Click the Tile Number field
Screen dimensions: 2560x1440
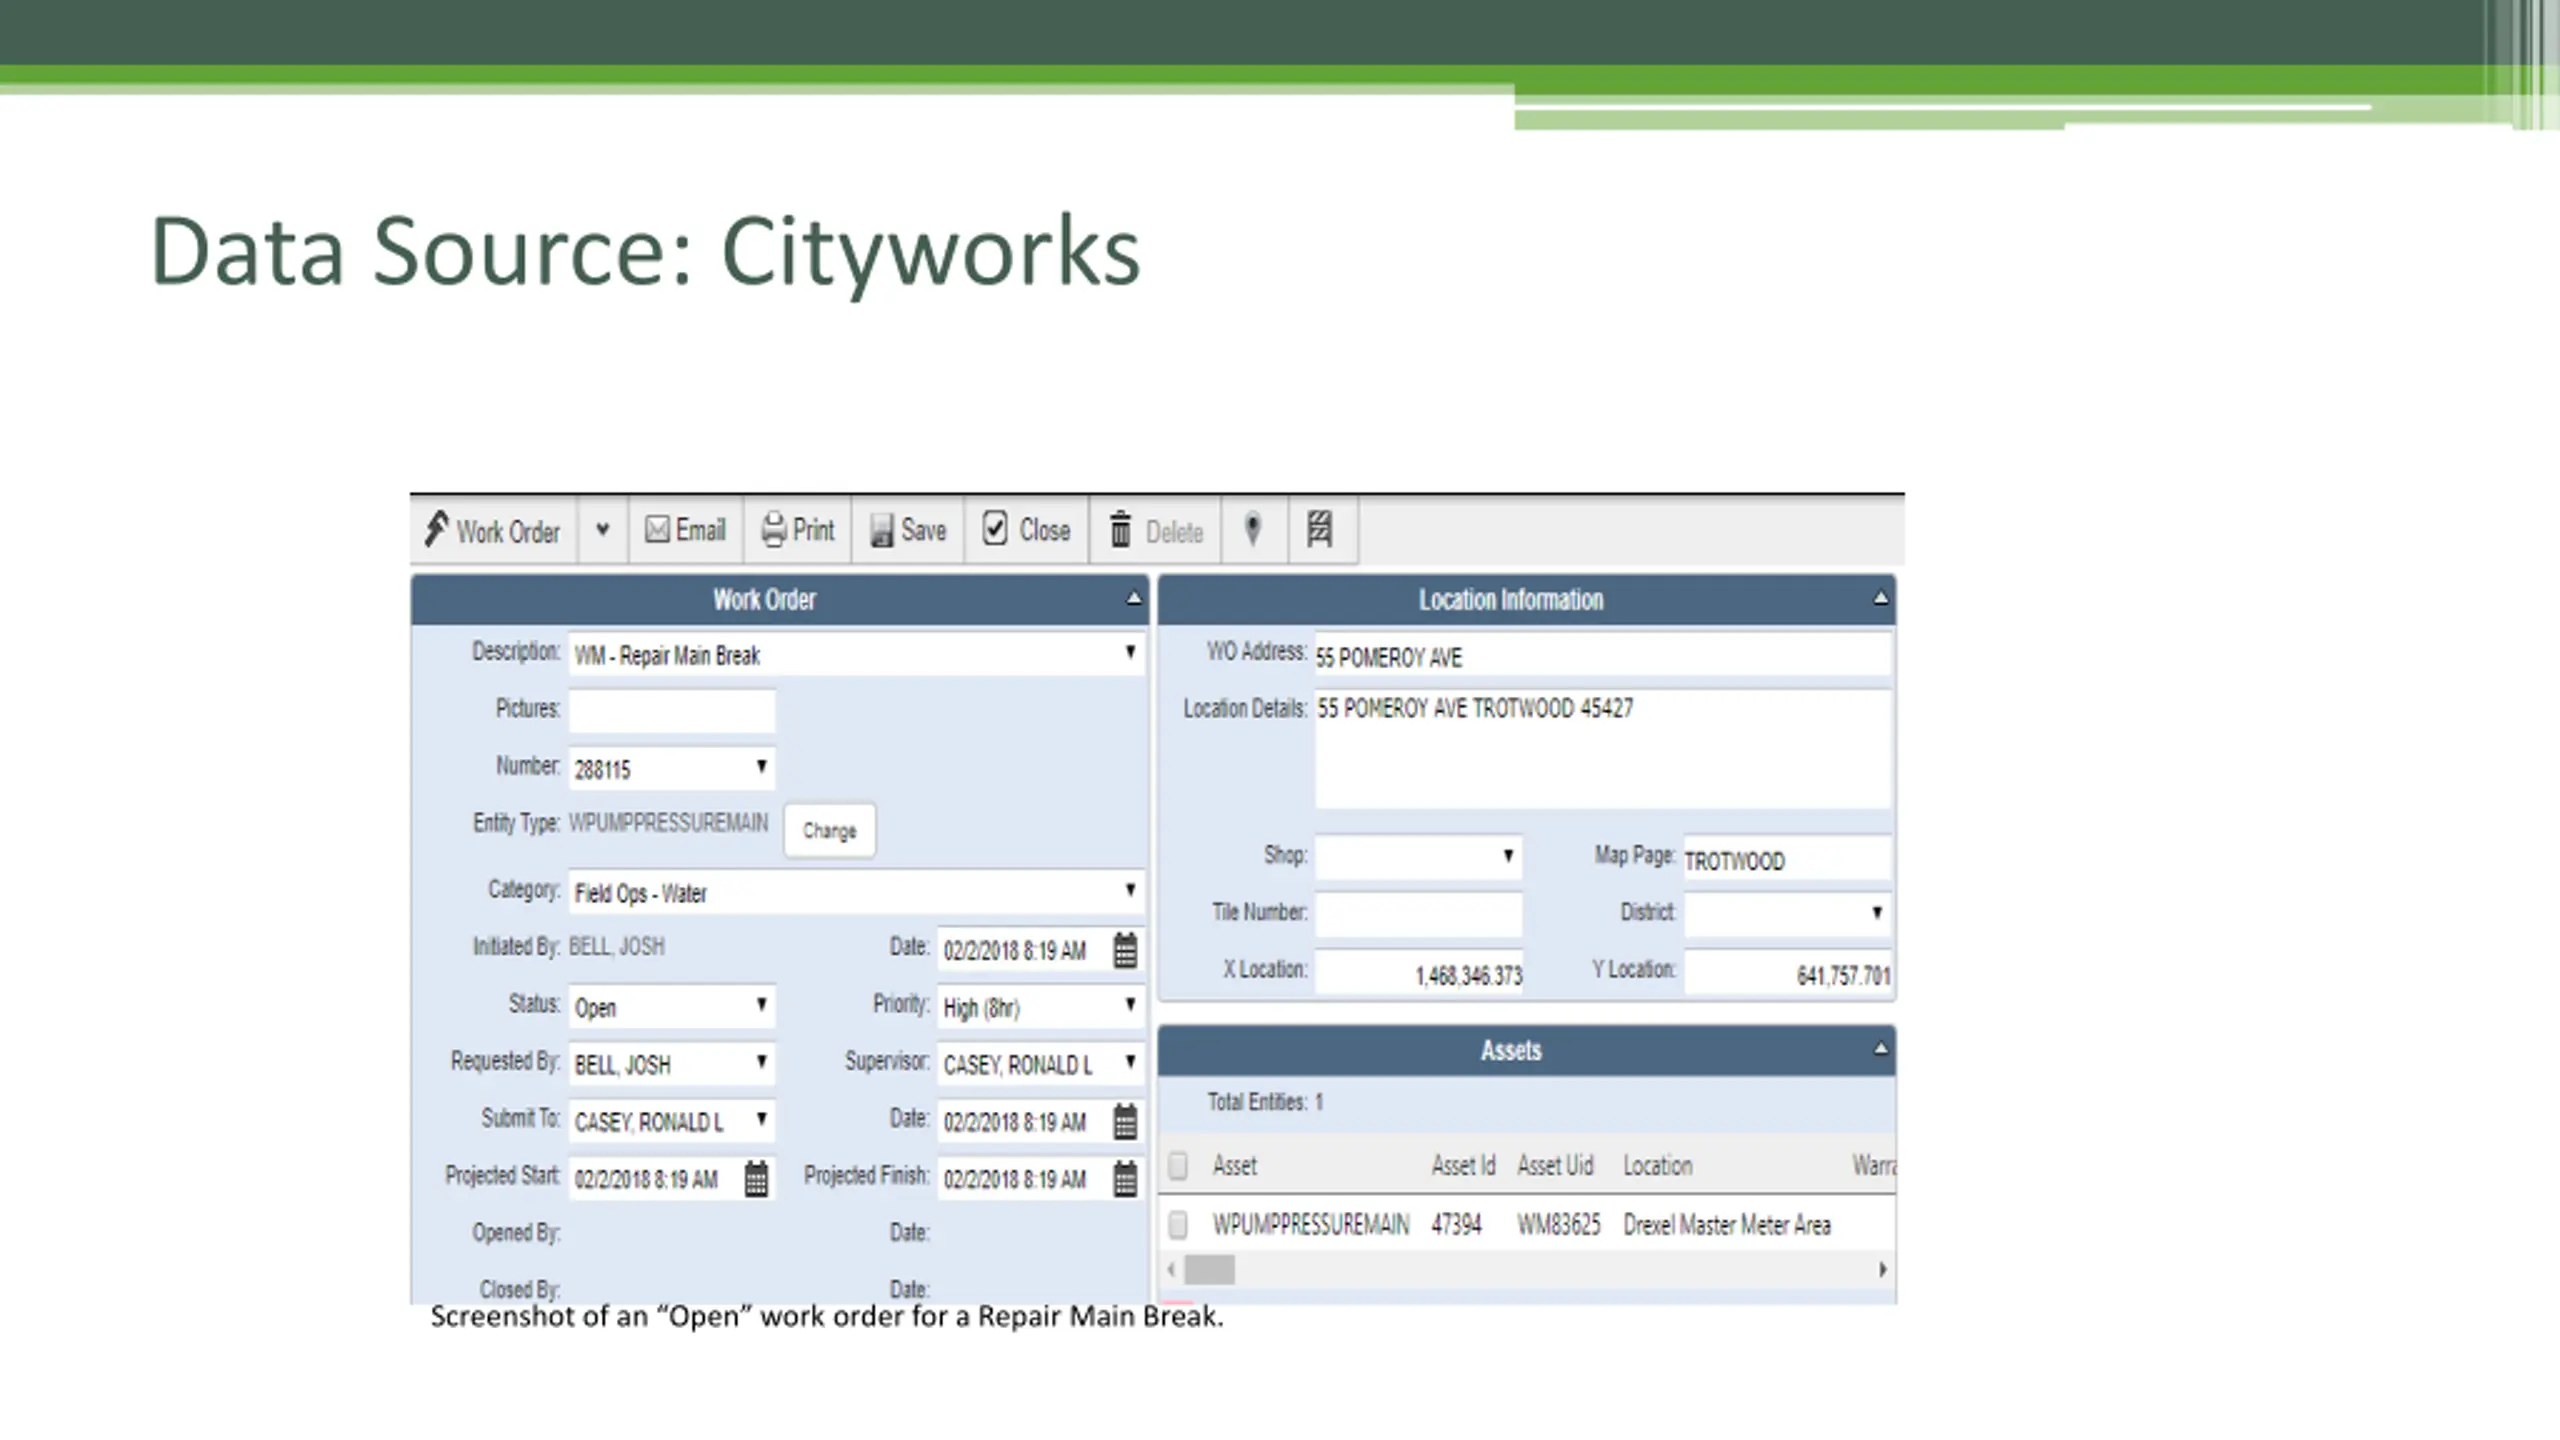click(x=1418, y=913)
